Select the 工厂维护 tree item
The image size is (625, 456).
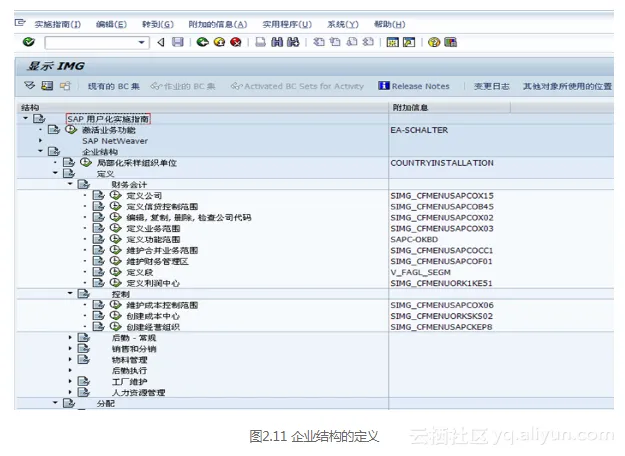click(x=130, y=381)
